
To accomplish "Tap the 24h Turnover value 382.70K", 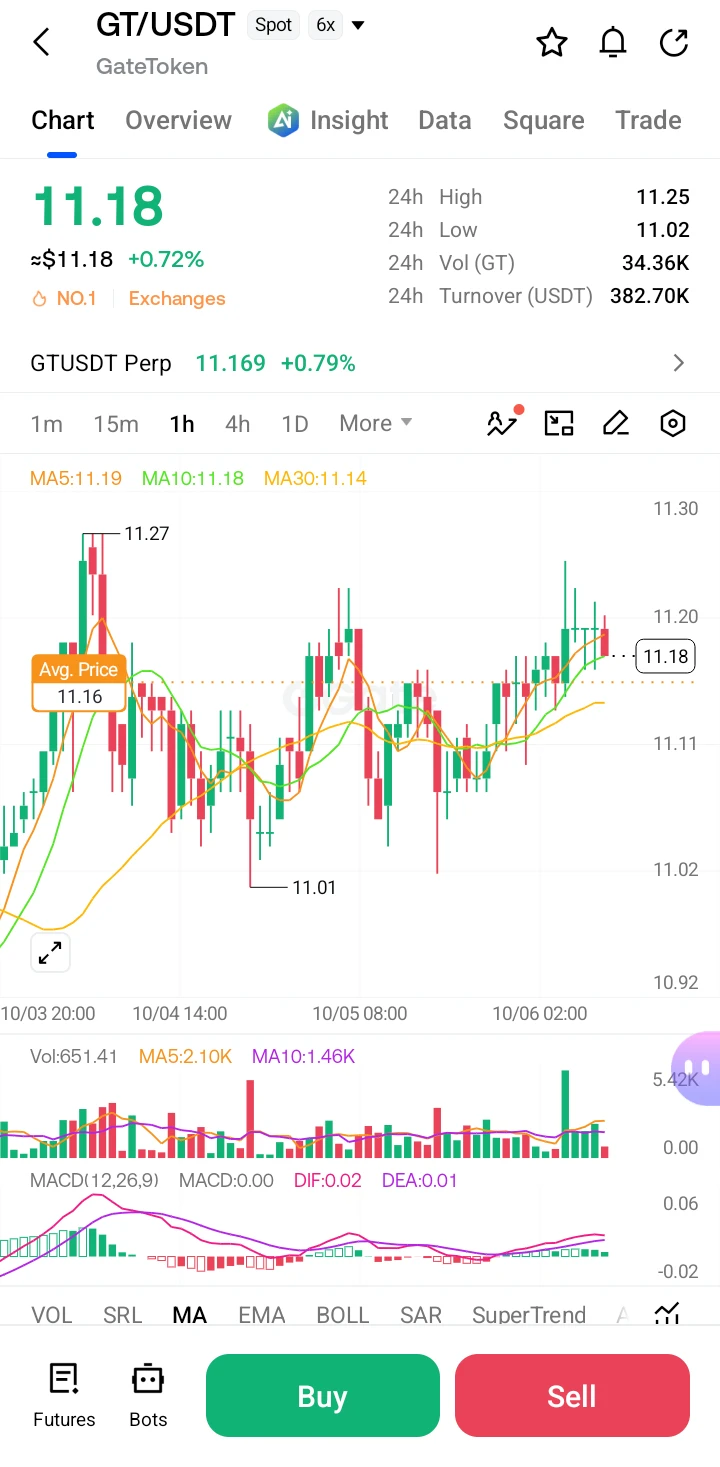I will 650,296.
